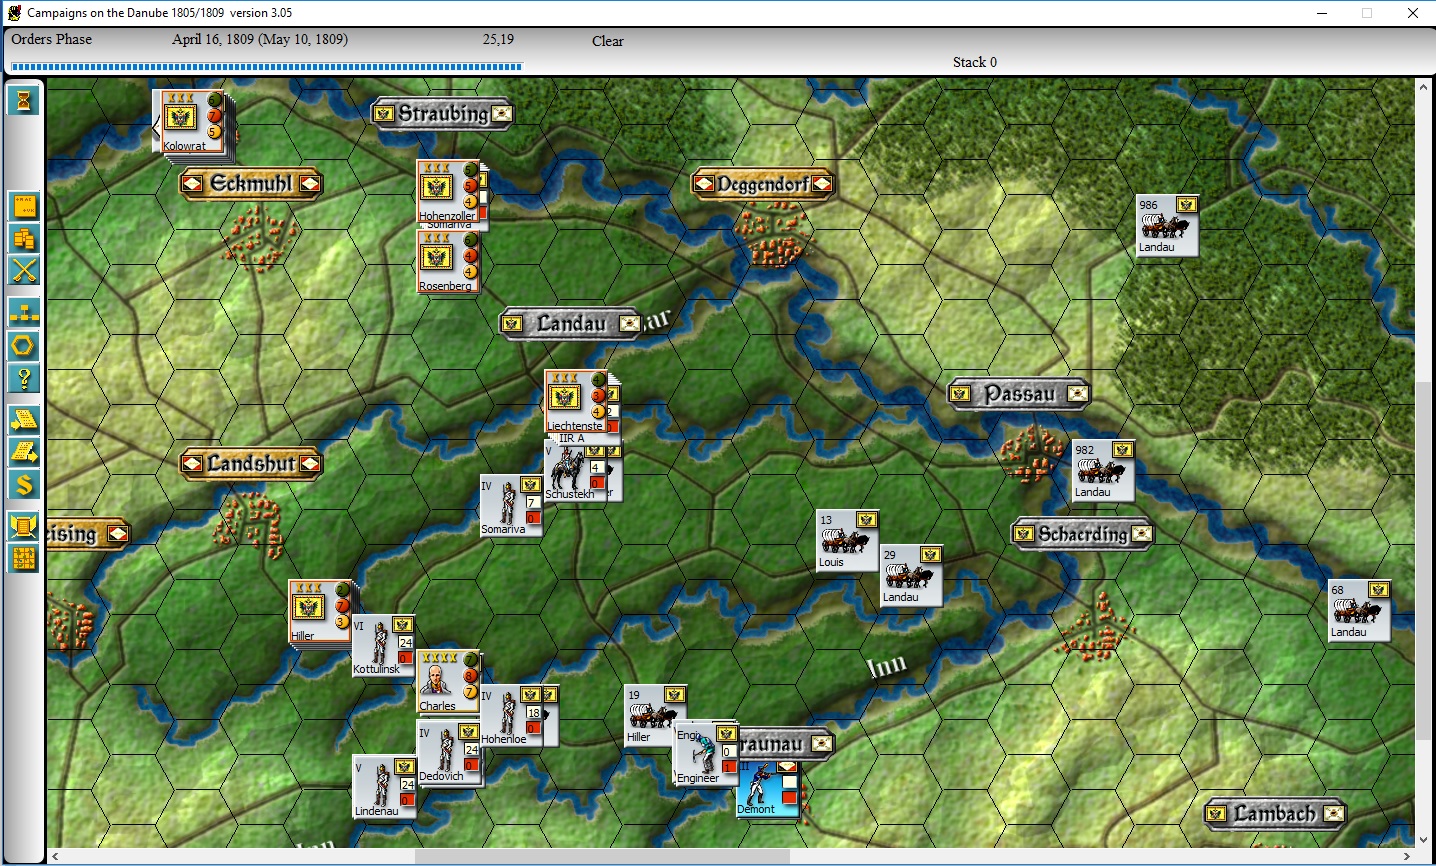The height and width of the screenshot is (866, 1436).
Task: Select the Landau supply wagon 68
Action: point(1360,610)
